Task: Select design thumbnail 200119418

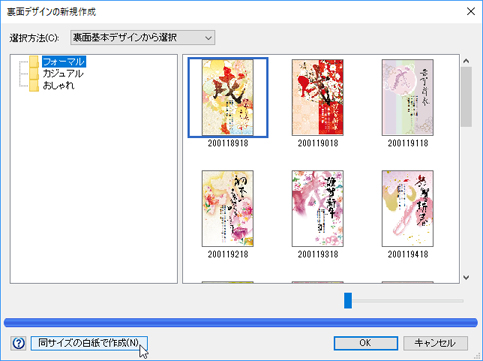Action: [x=408, y=209]
